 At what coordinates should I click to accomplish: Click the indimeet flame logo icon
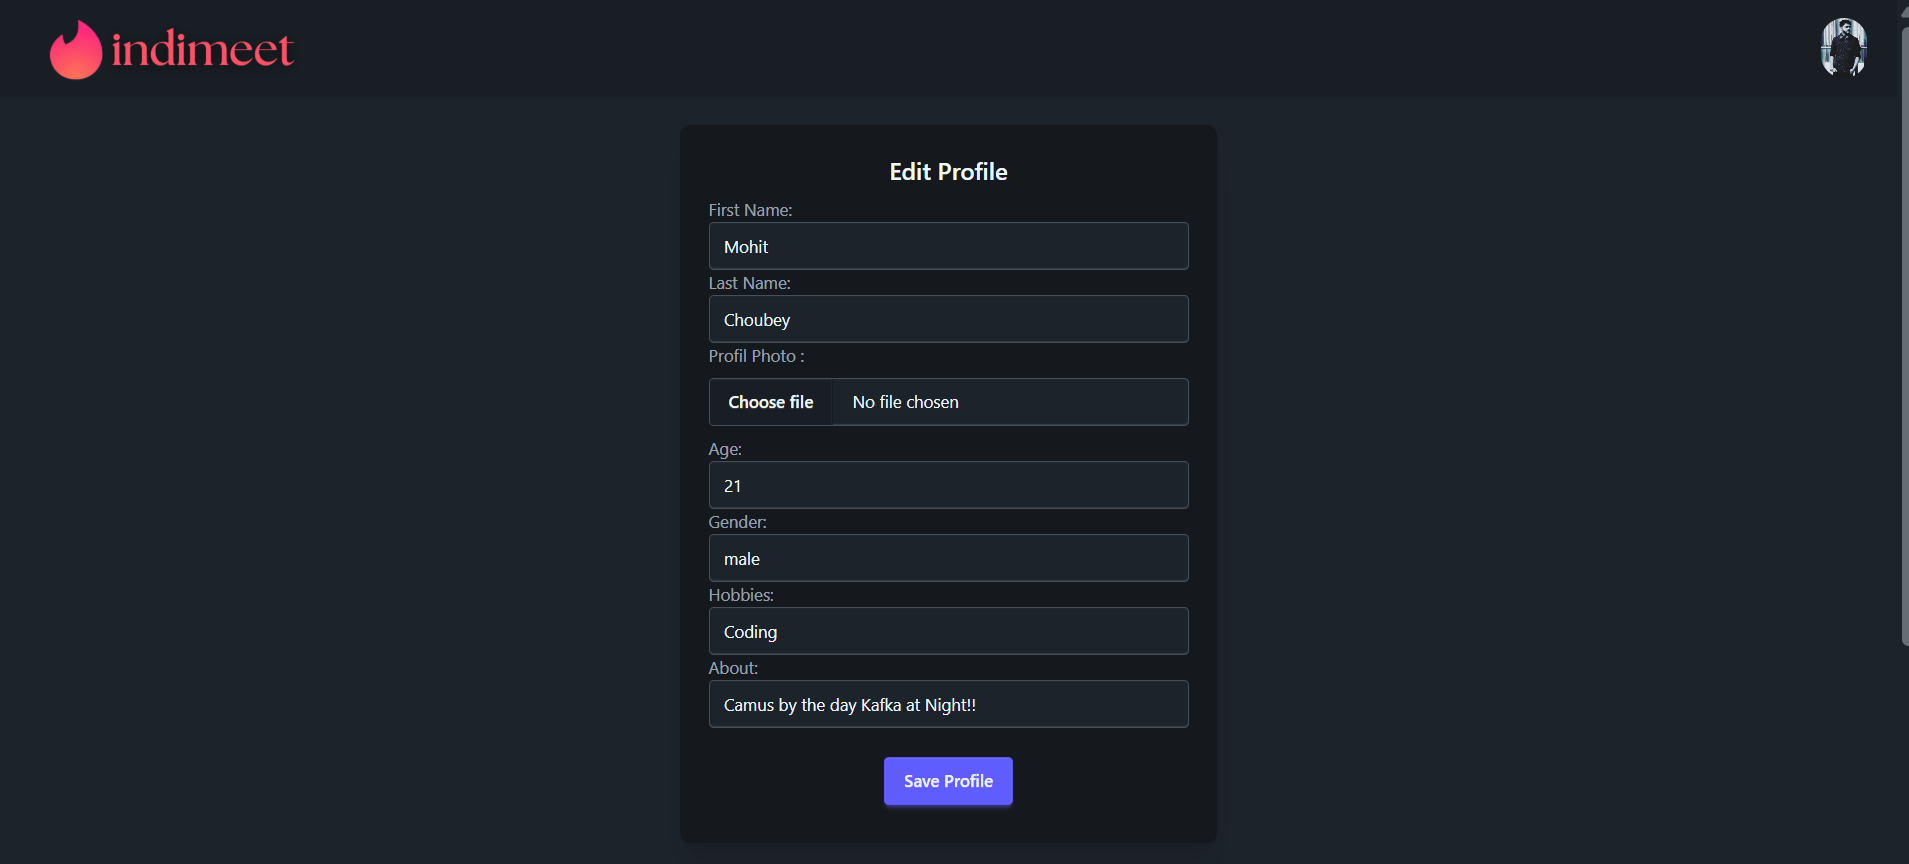point(76,50)
